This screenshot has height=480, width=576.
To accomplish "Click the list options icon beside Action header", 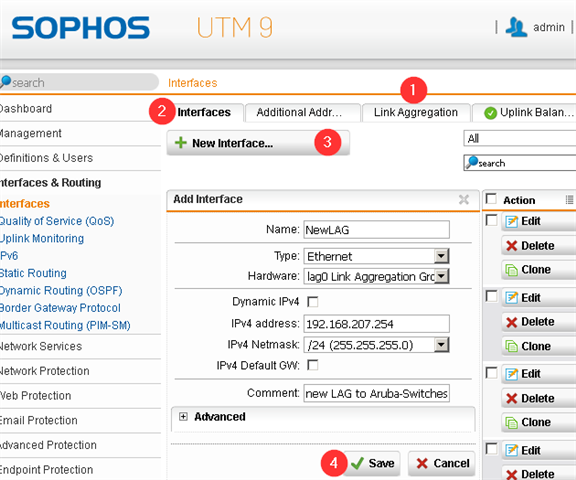I will [x=569, y=200].
